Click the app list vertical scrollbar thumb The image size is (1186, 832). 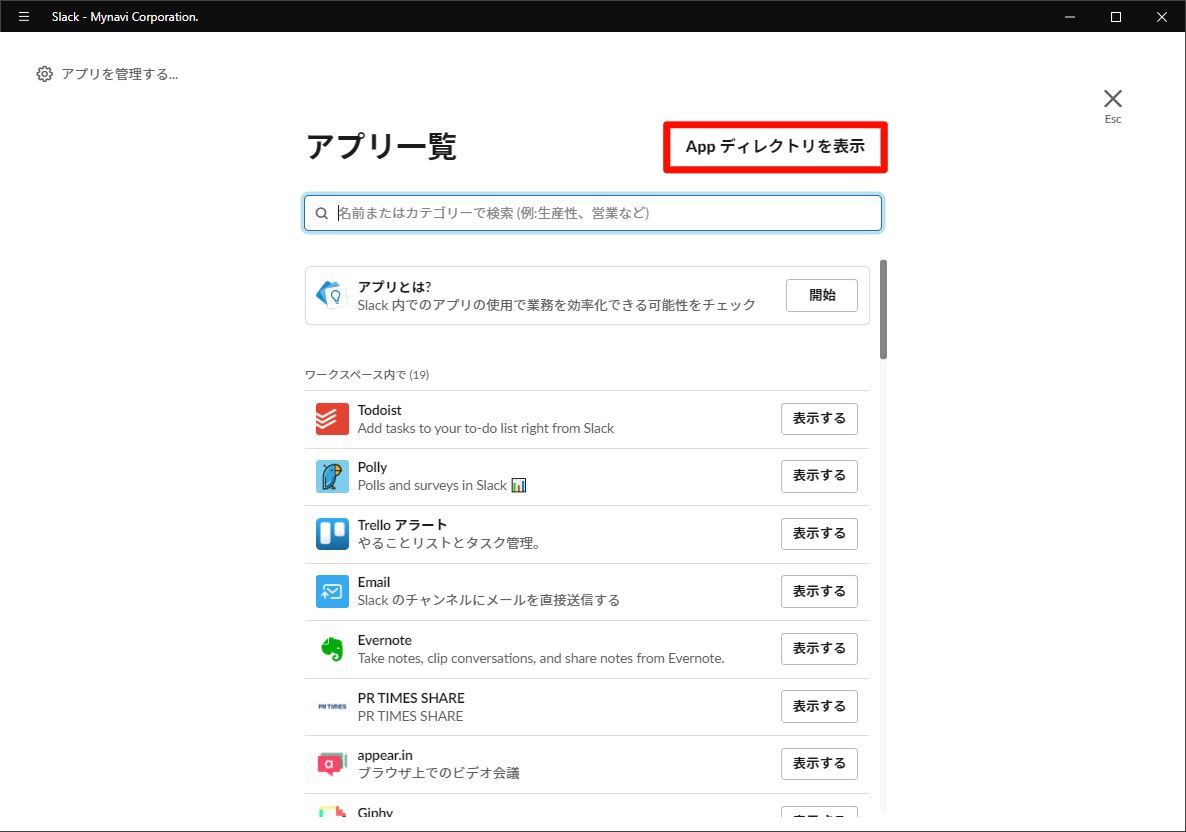tap(883, 309)
